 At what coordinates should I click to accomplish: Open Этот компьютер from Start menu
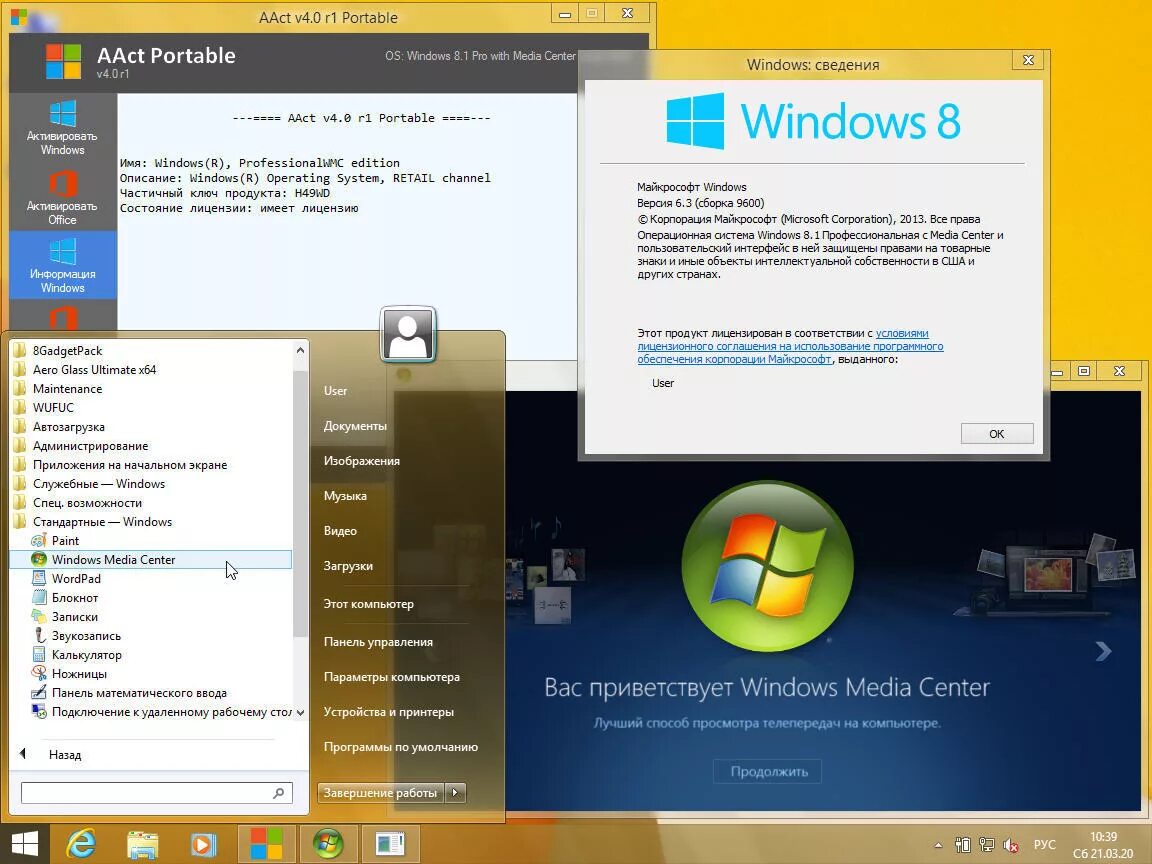pos(369,605)
